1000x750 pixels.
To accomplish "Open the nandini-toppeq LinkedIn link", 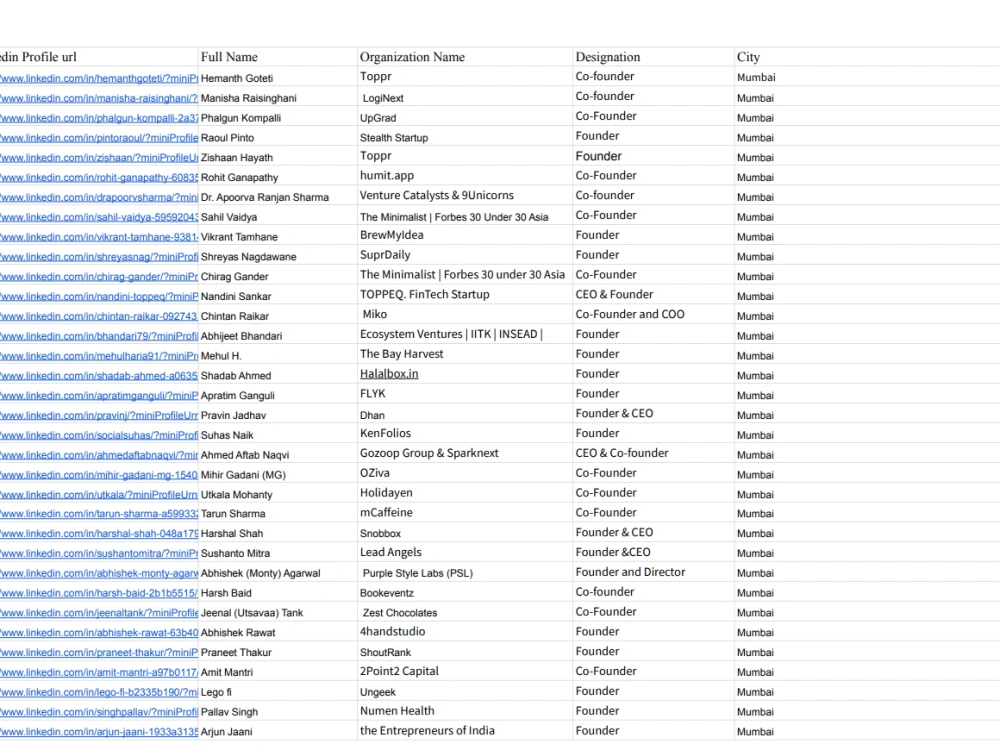I will 99,296.
